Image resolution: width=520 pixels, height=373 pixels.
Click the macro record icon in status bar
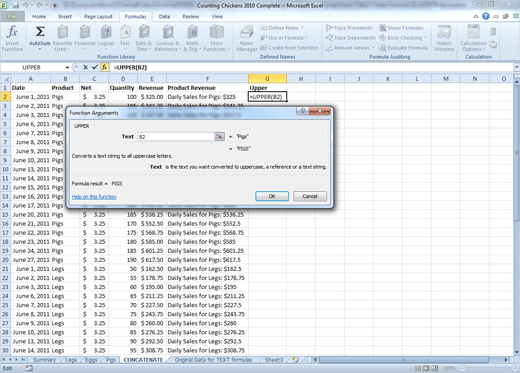point(29,368)
